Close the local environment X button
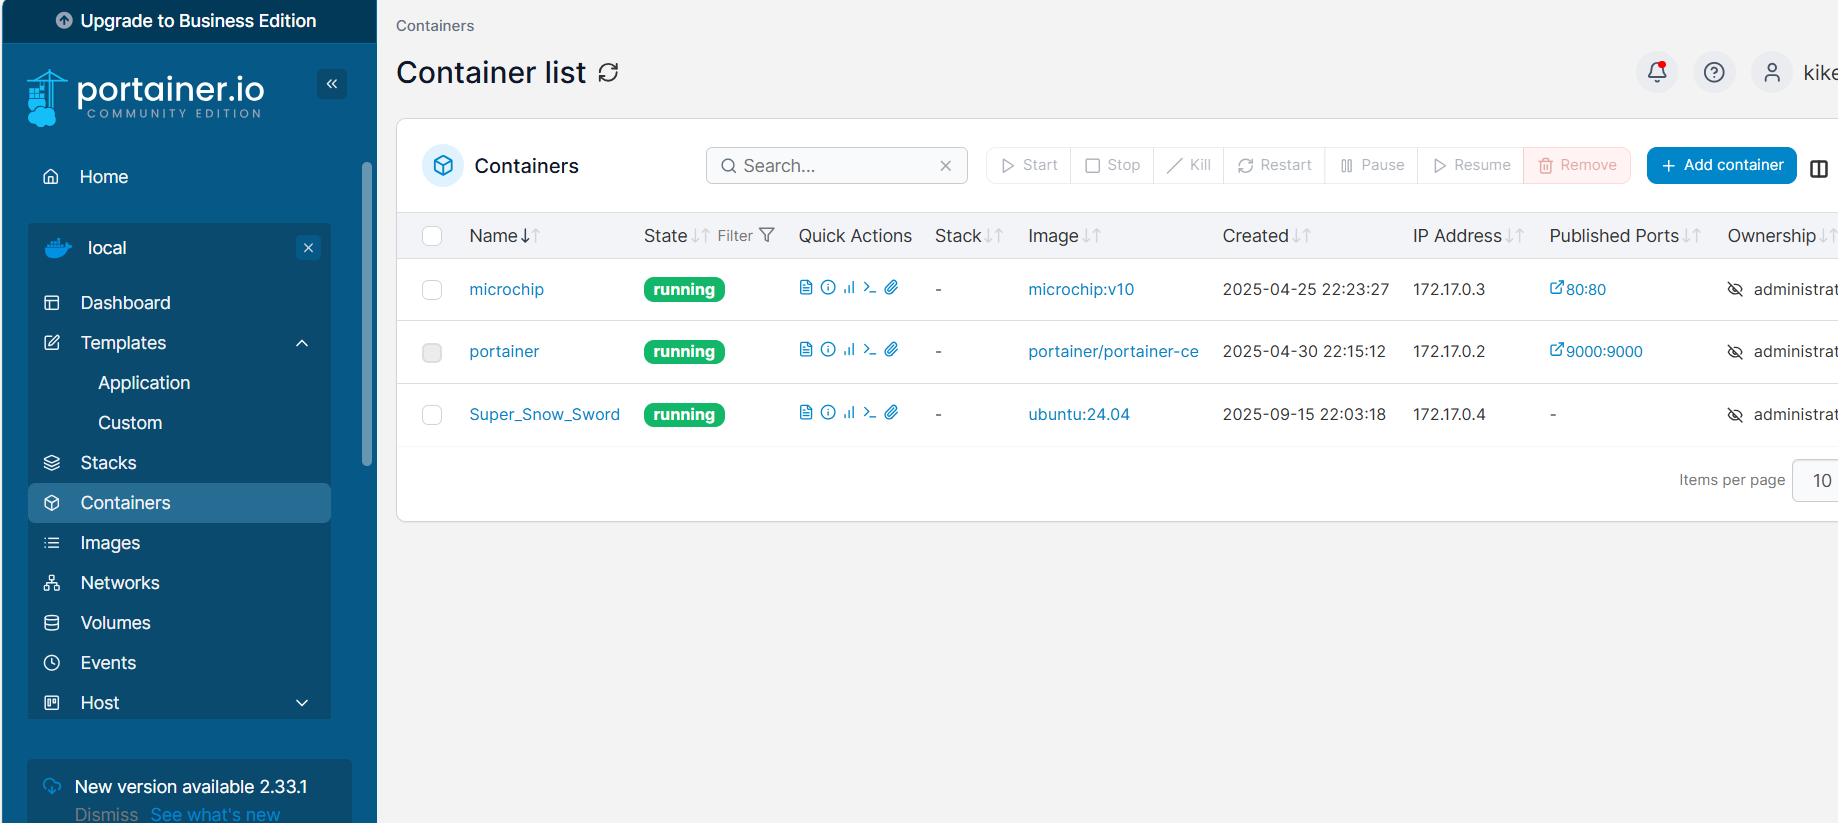The width and height of the screenshot is (1838, 823). (x=308, y=248)
